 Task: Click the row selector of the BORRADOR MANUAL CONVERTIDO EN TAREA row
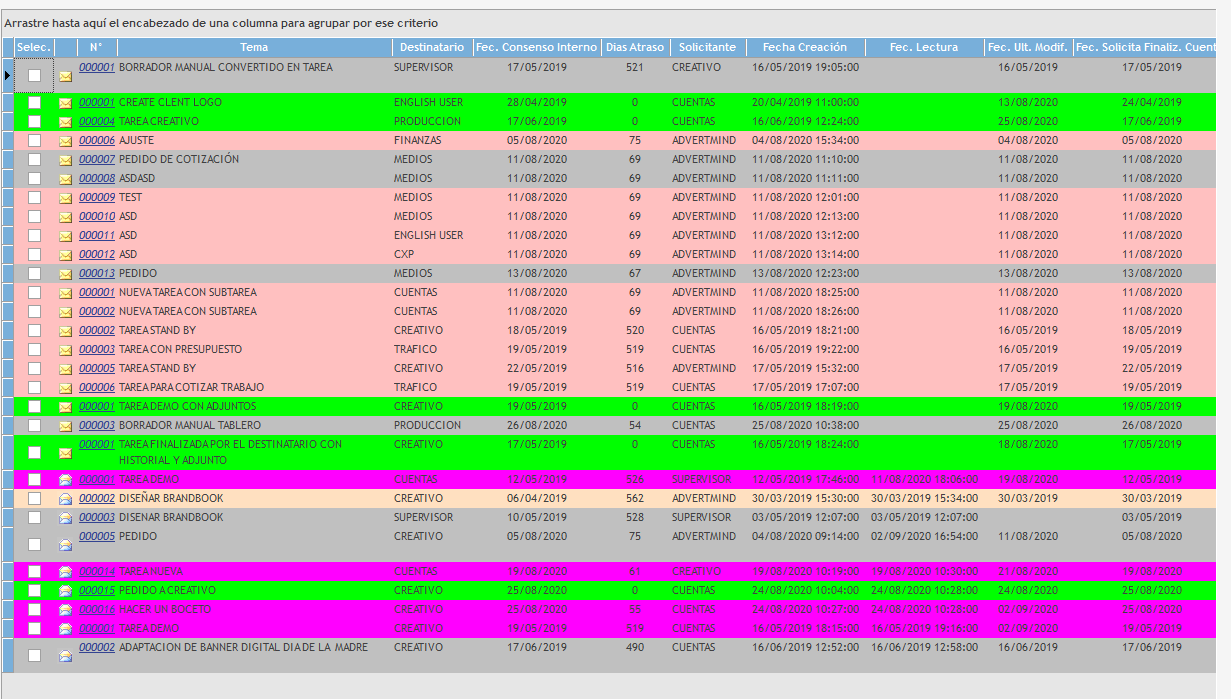click(9, 75)
